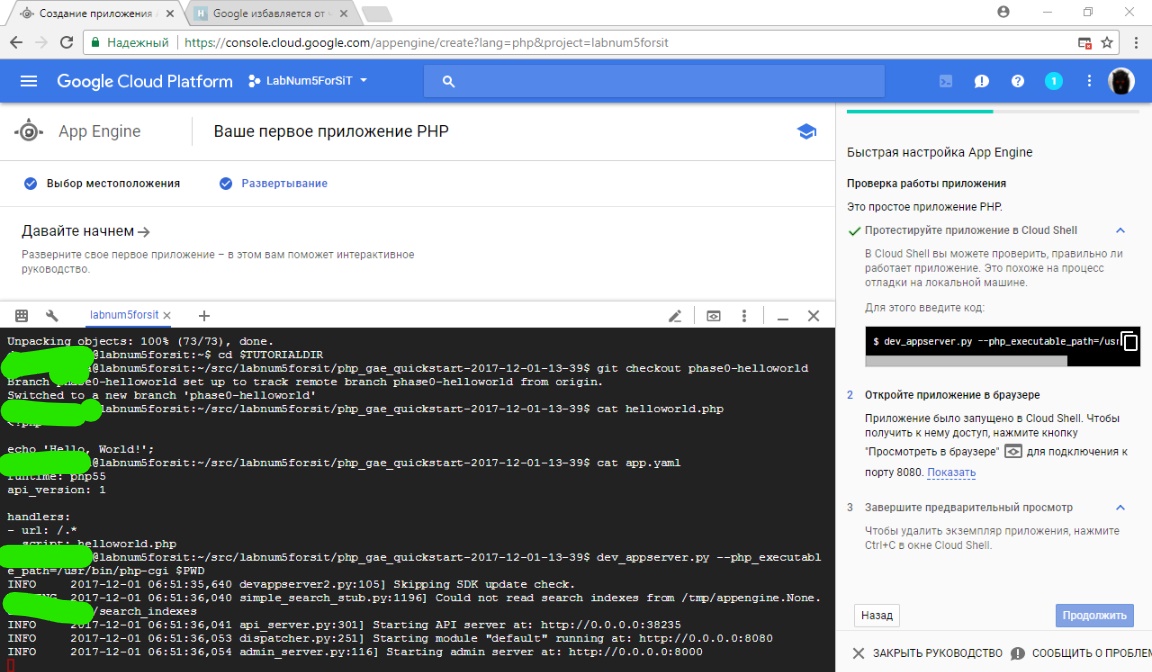Open the Cloud Shell keyboard grid icon
The height and width of the screenshot is (672, 1152).
pos(21,315)
